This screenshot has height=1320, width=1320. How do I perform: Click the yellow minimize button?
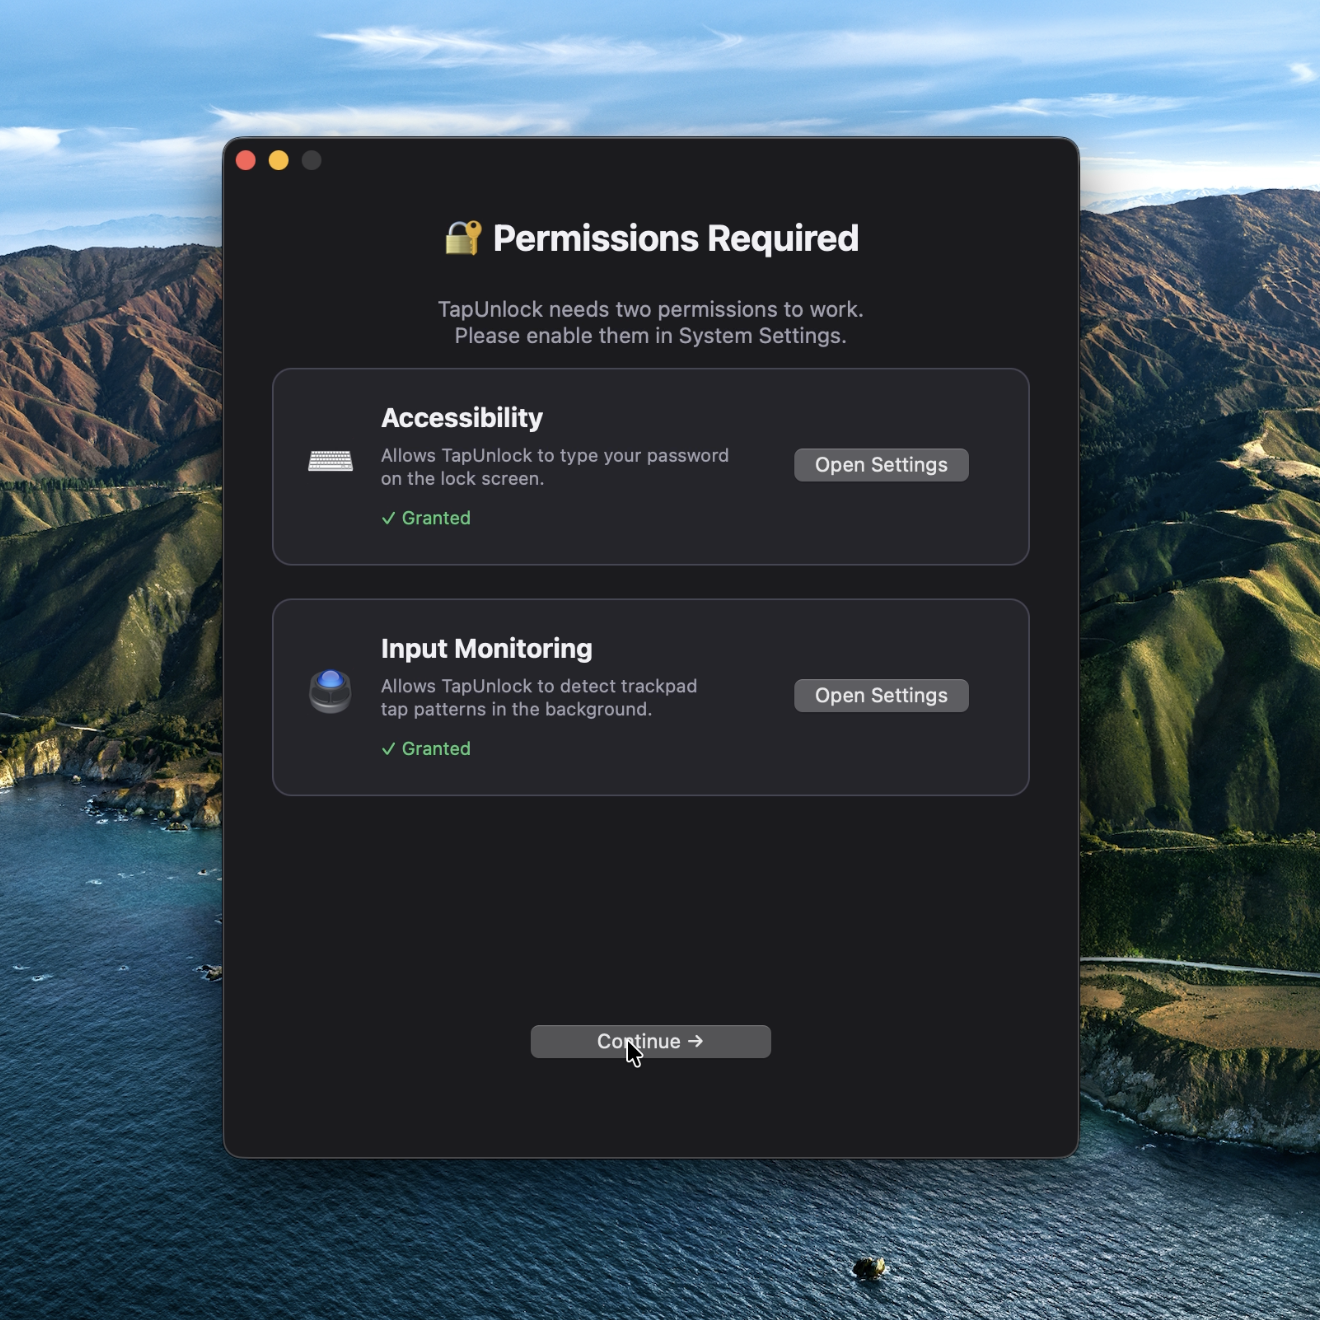(278, 159)
